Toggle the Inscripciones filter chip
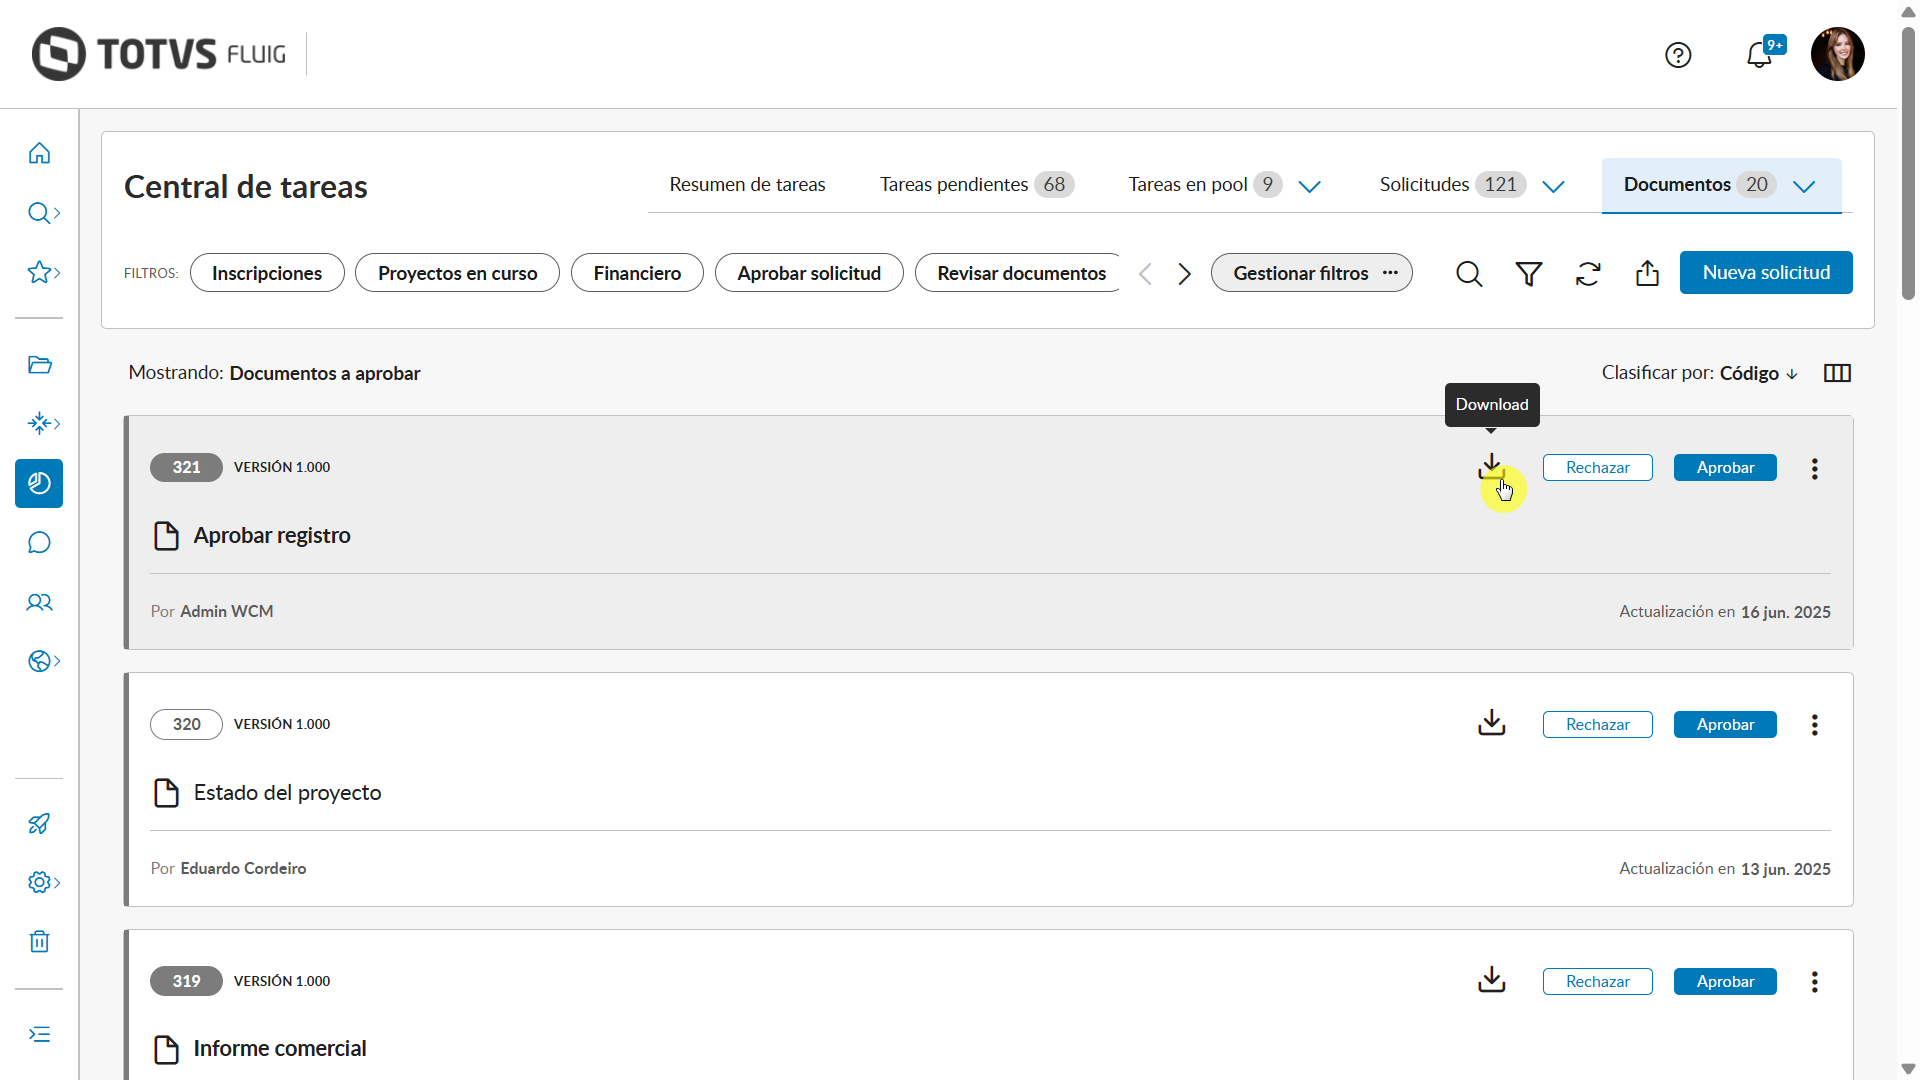1920x1080 pixels. tap(266, 273)
